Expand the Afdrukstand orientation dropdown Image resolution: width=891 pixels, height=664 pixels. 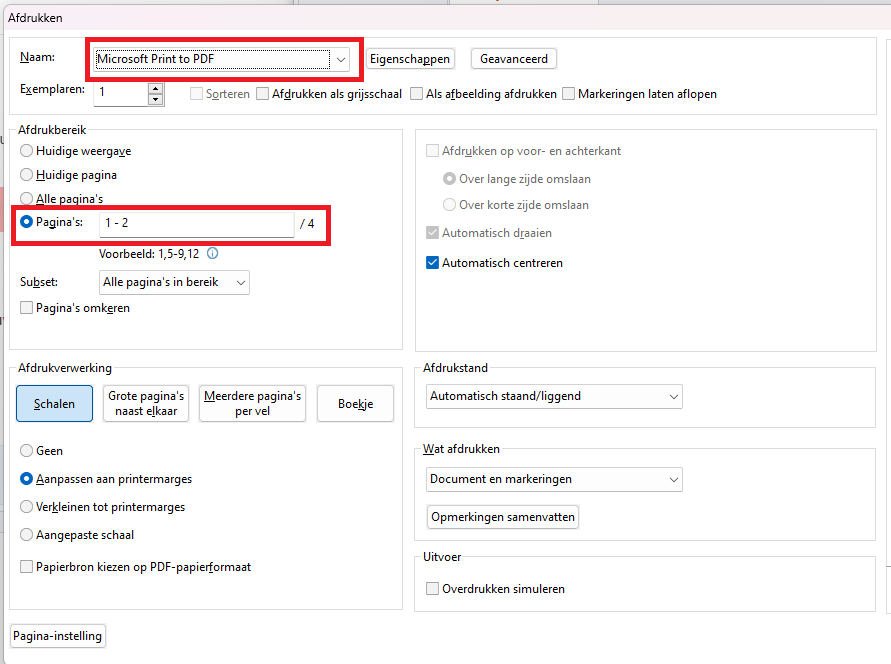[553, 396]
